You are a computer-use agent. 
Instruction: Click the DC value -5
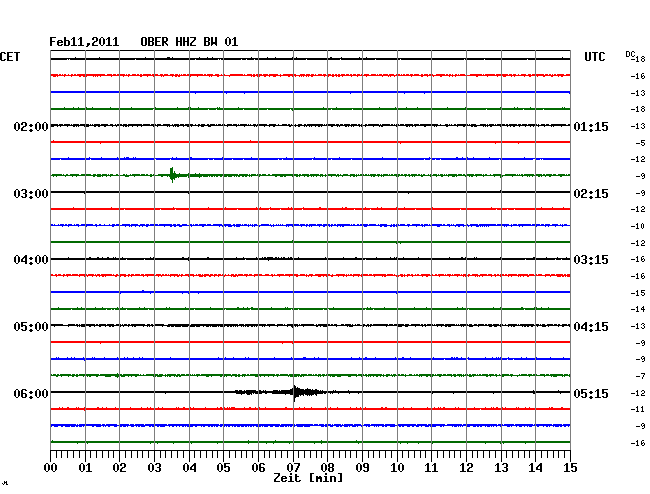pos(640,143)
